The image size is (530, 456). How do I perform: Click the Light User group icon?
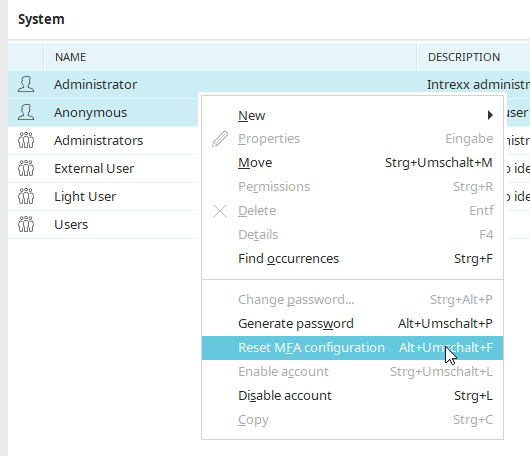26,196
